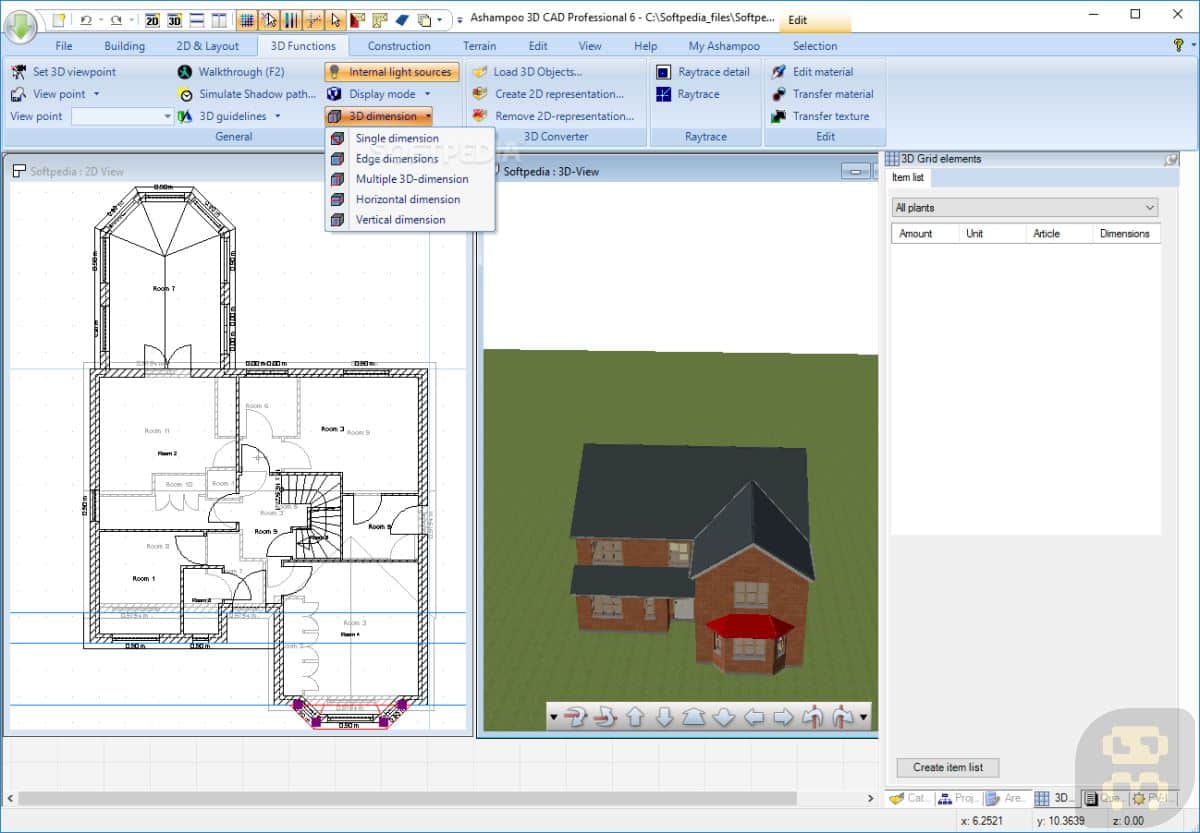
Task: Start Walkthrough (F2)
Action: coord(233,72)
